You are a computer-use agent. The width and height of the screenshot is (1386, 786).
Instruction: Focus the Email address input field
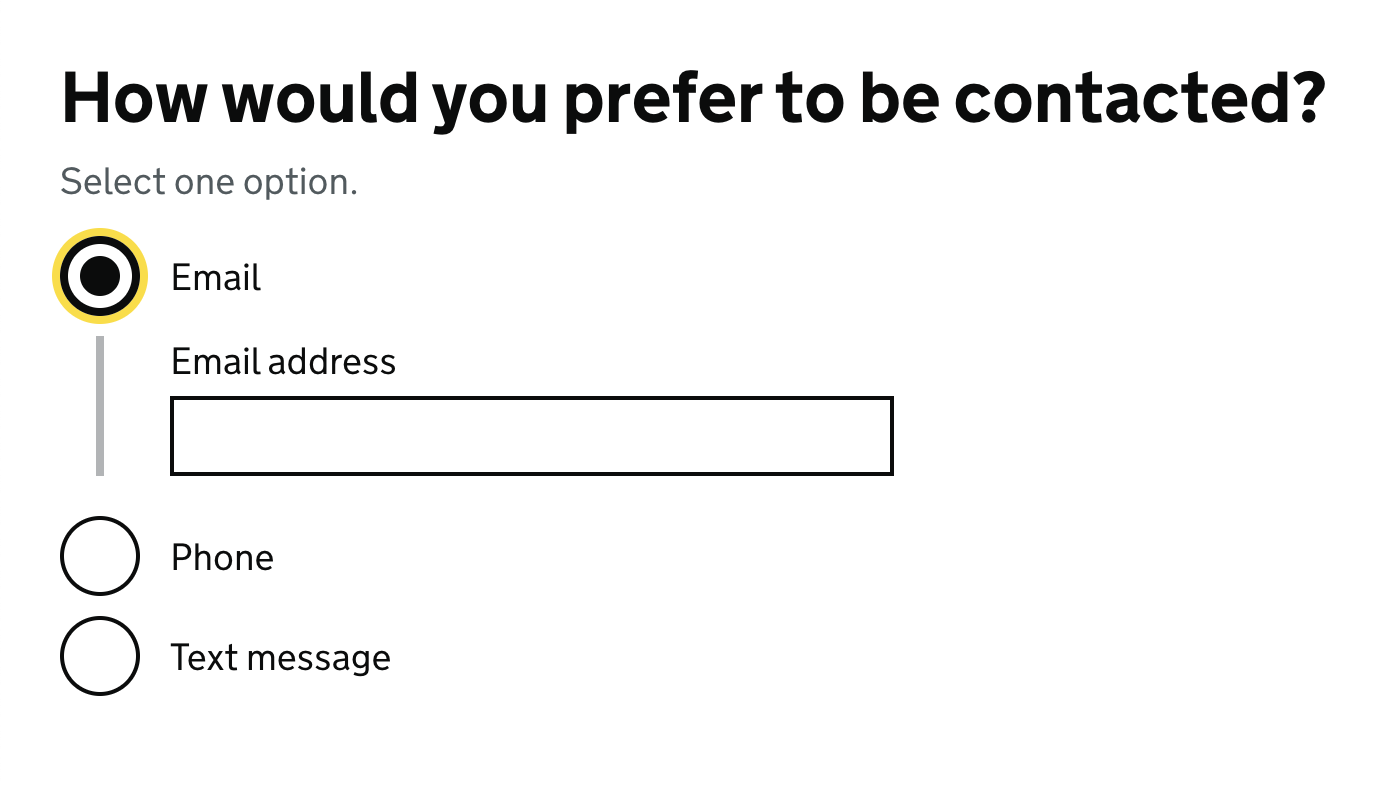(x=531, y=436)
